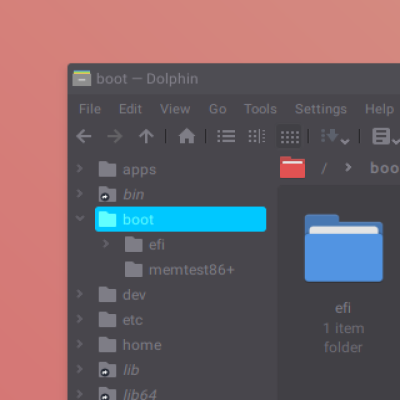Expand the dev folder in the tree
The height and width of the screenshot is (400, 400).
(x=80, y=294)
